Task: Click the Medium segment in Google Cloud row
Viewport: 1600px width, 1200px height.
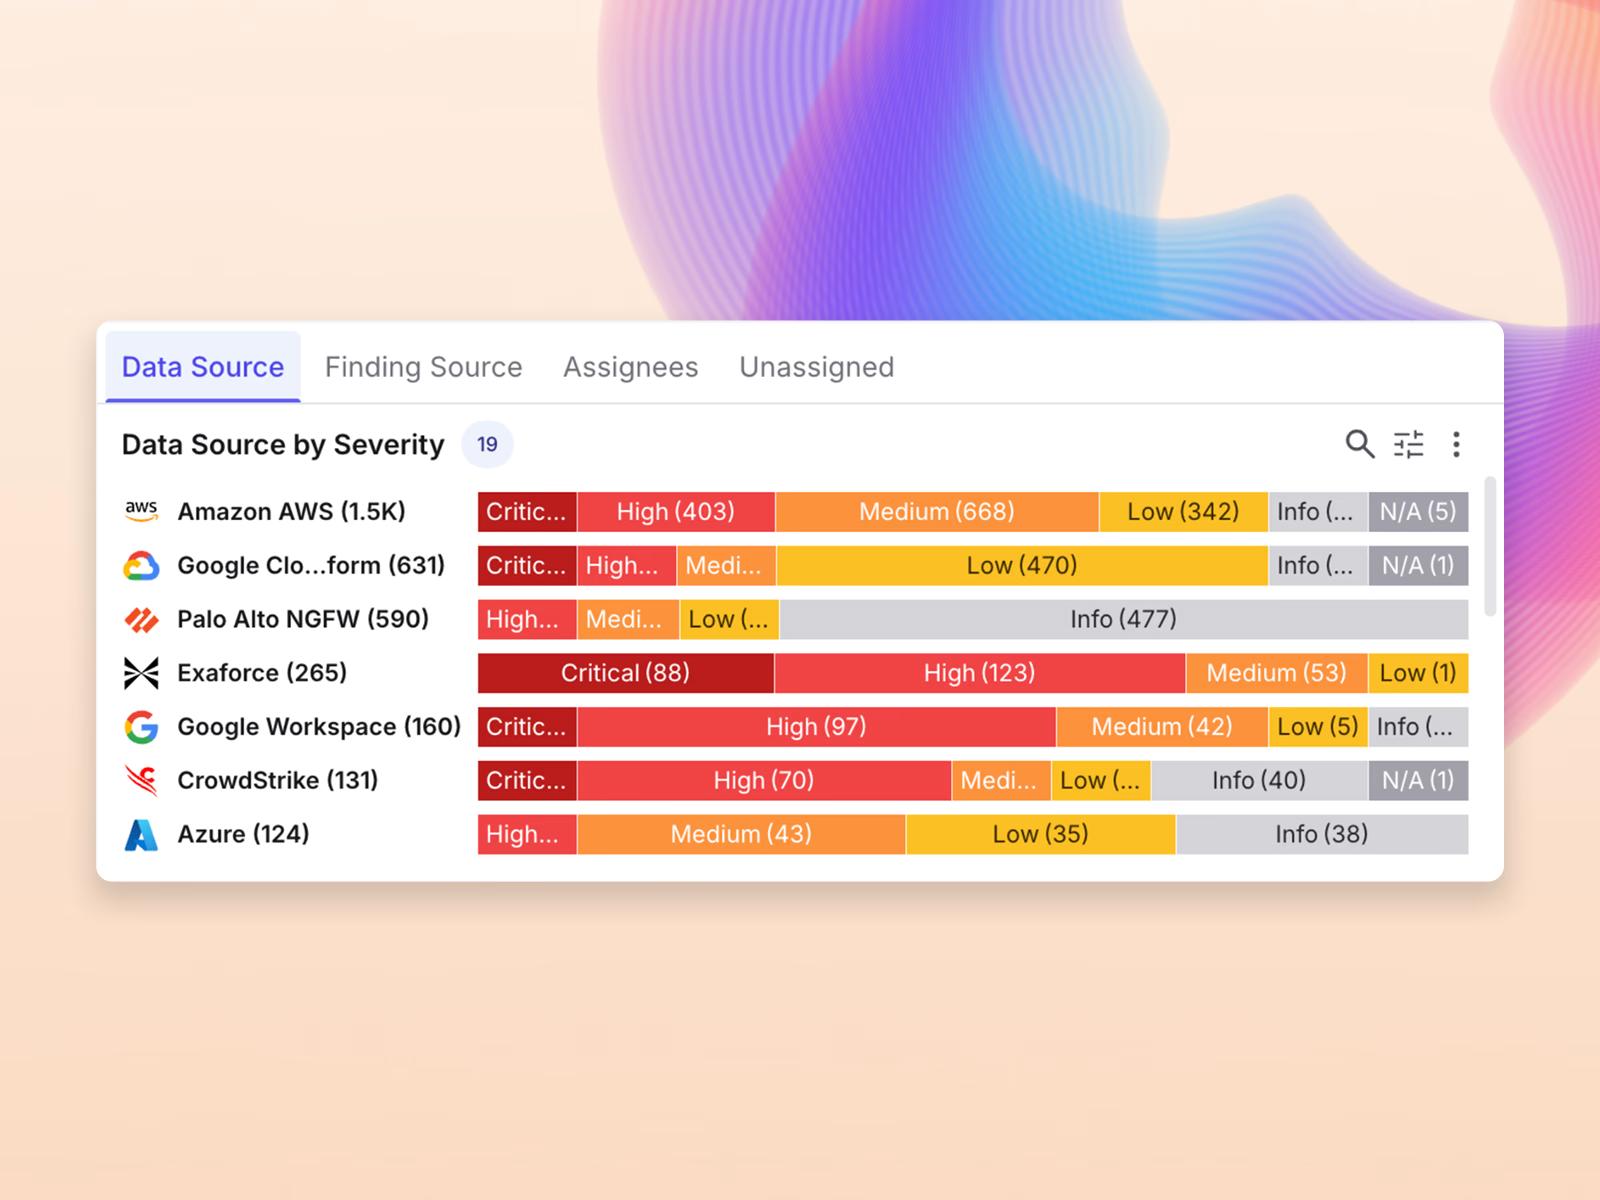Action: 727,565
